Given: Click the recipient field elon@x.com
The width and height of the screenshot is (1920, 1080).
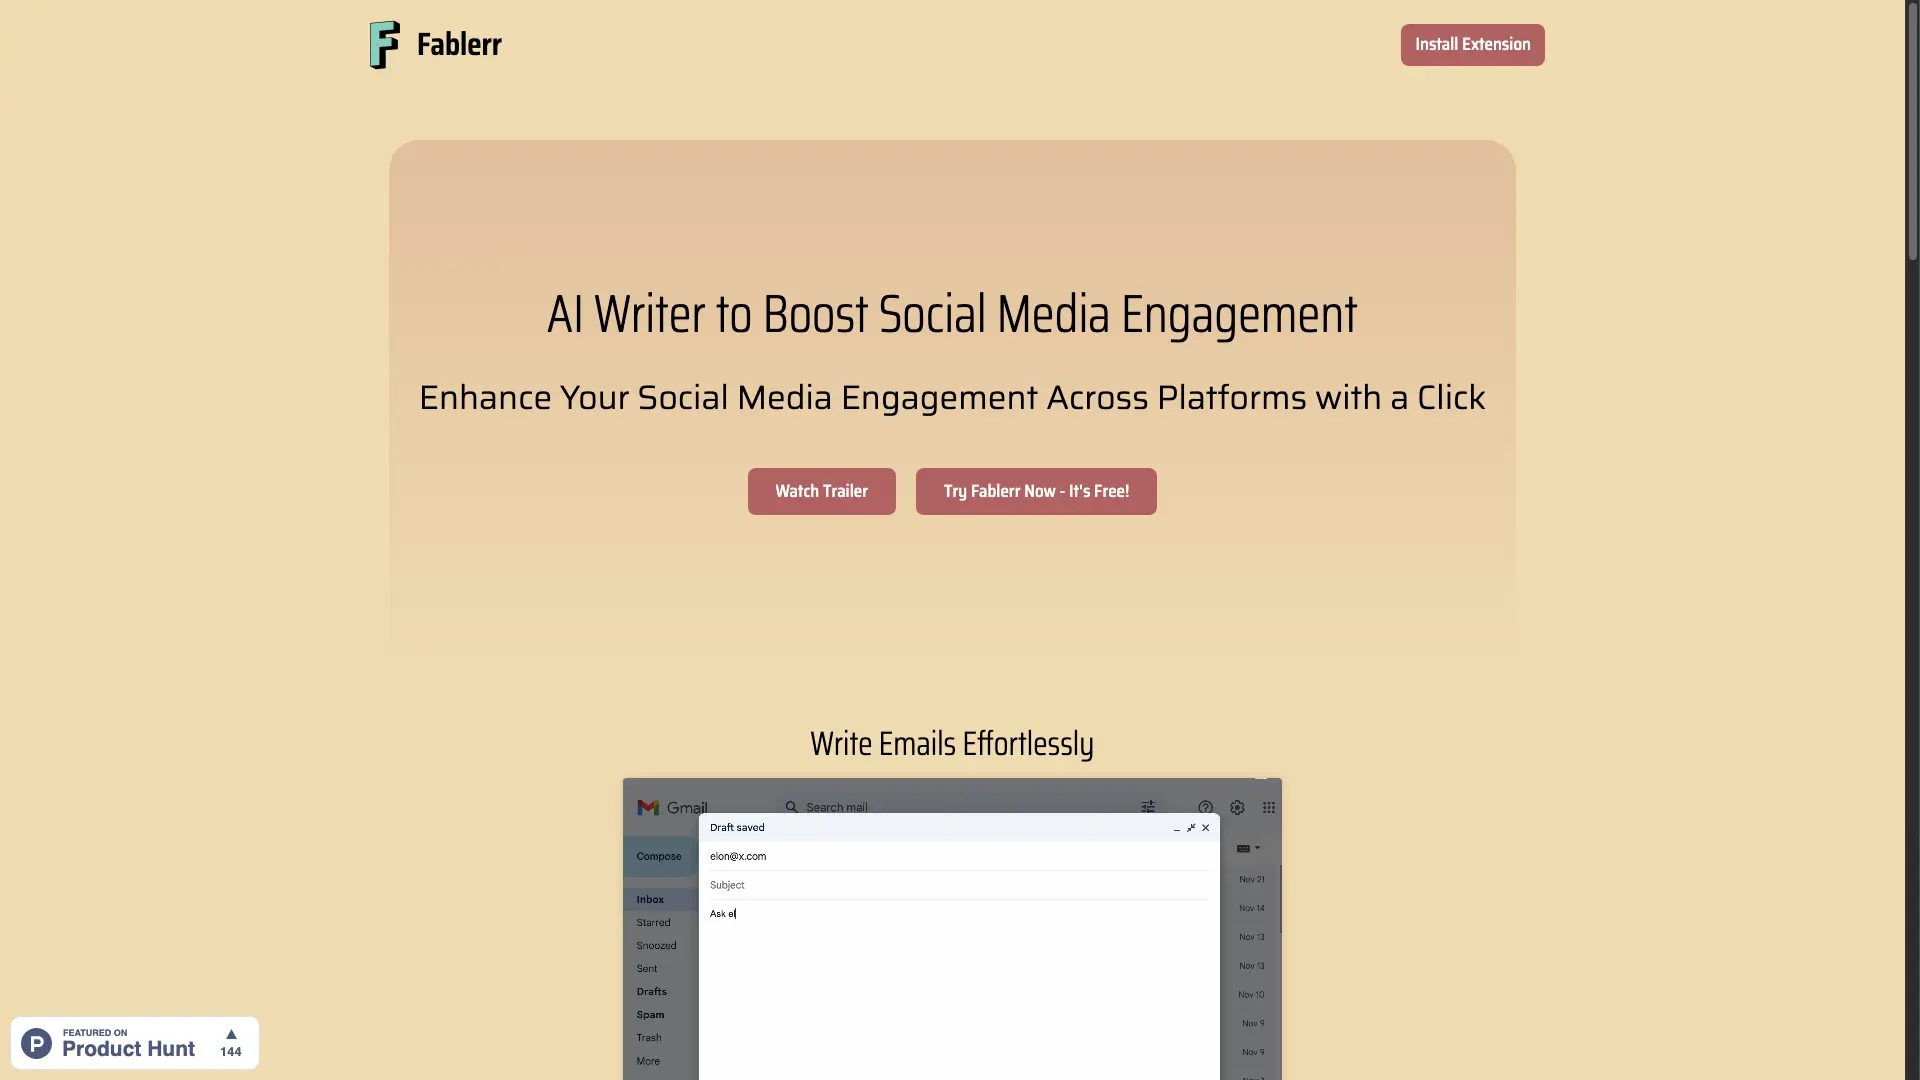Looking at the screenshot, I should [958, 856].
